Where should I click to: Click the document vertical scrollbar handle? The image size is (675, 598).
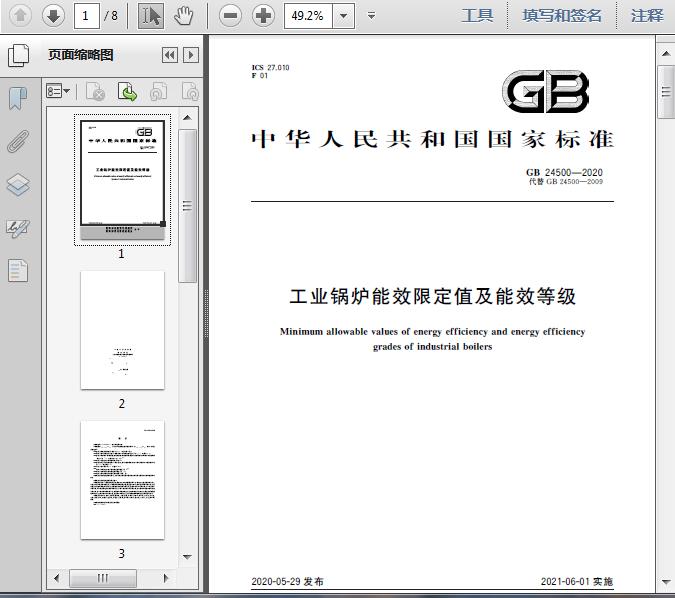[666, 92]
